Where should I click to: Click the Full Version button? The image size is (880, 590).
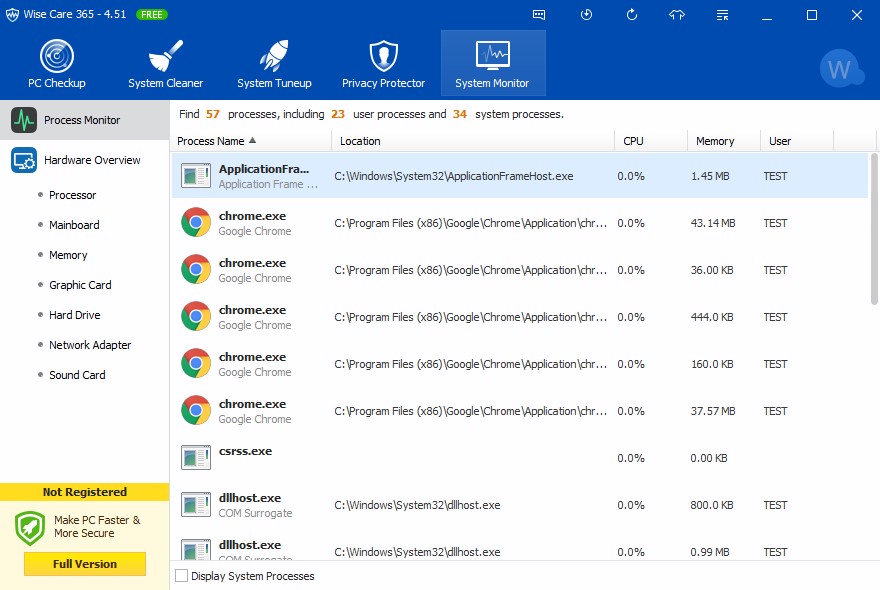point(85,564)
